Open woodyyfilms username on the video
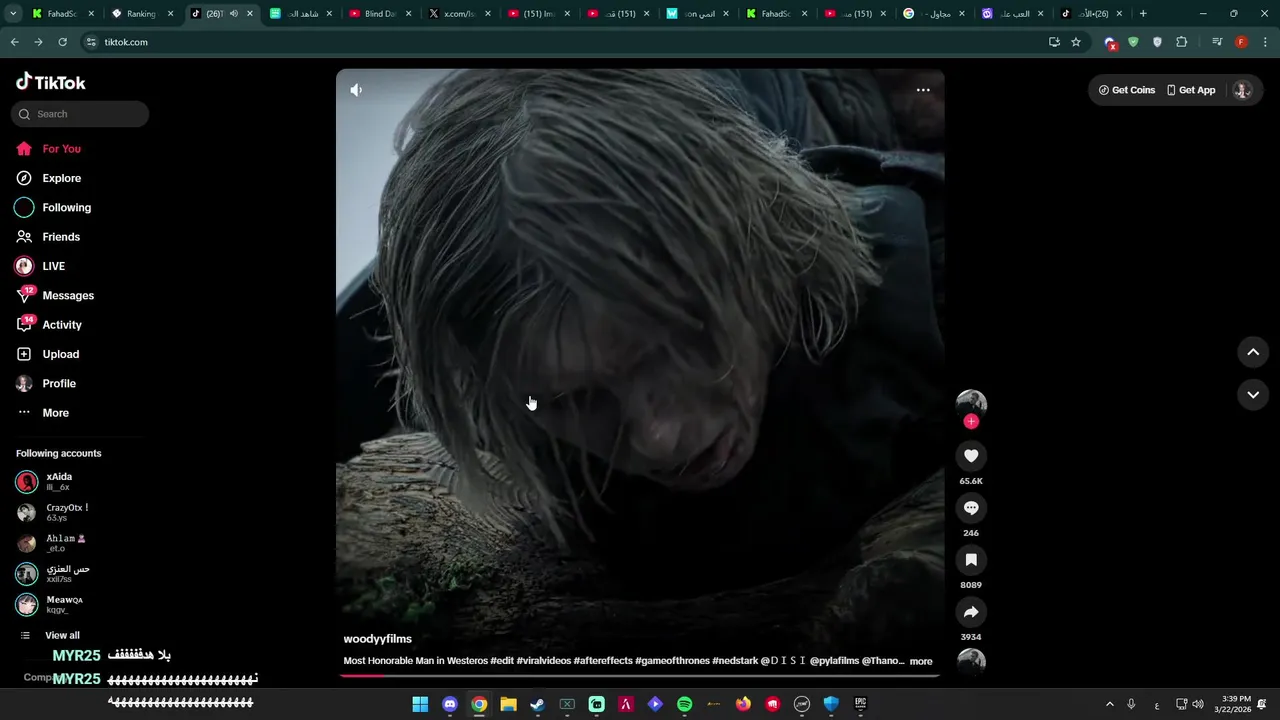The height and width of the screenshot is (720, 1280). 378,639
